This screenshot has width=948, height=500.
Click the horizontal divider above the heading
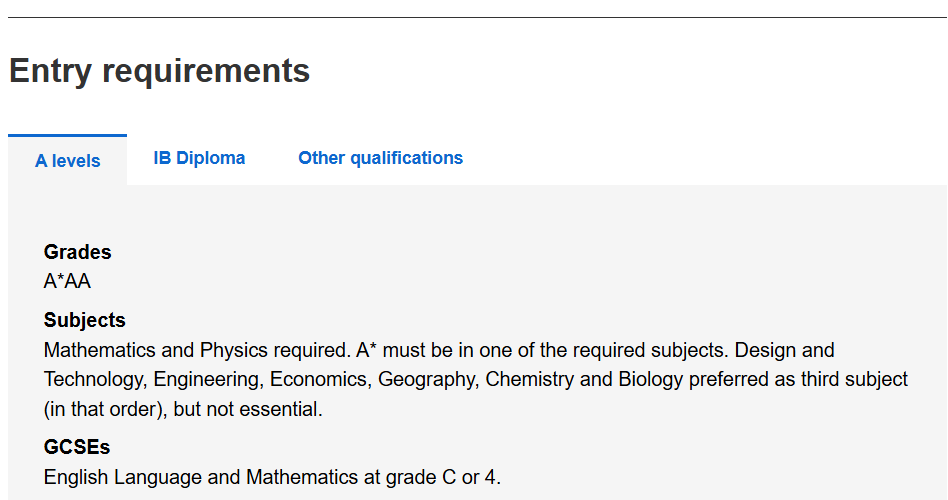[474, 17]
